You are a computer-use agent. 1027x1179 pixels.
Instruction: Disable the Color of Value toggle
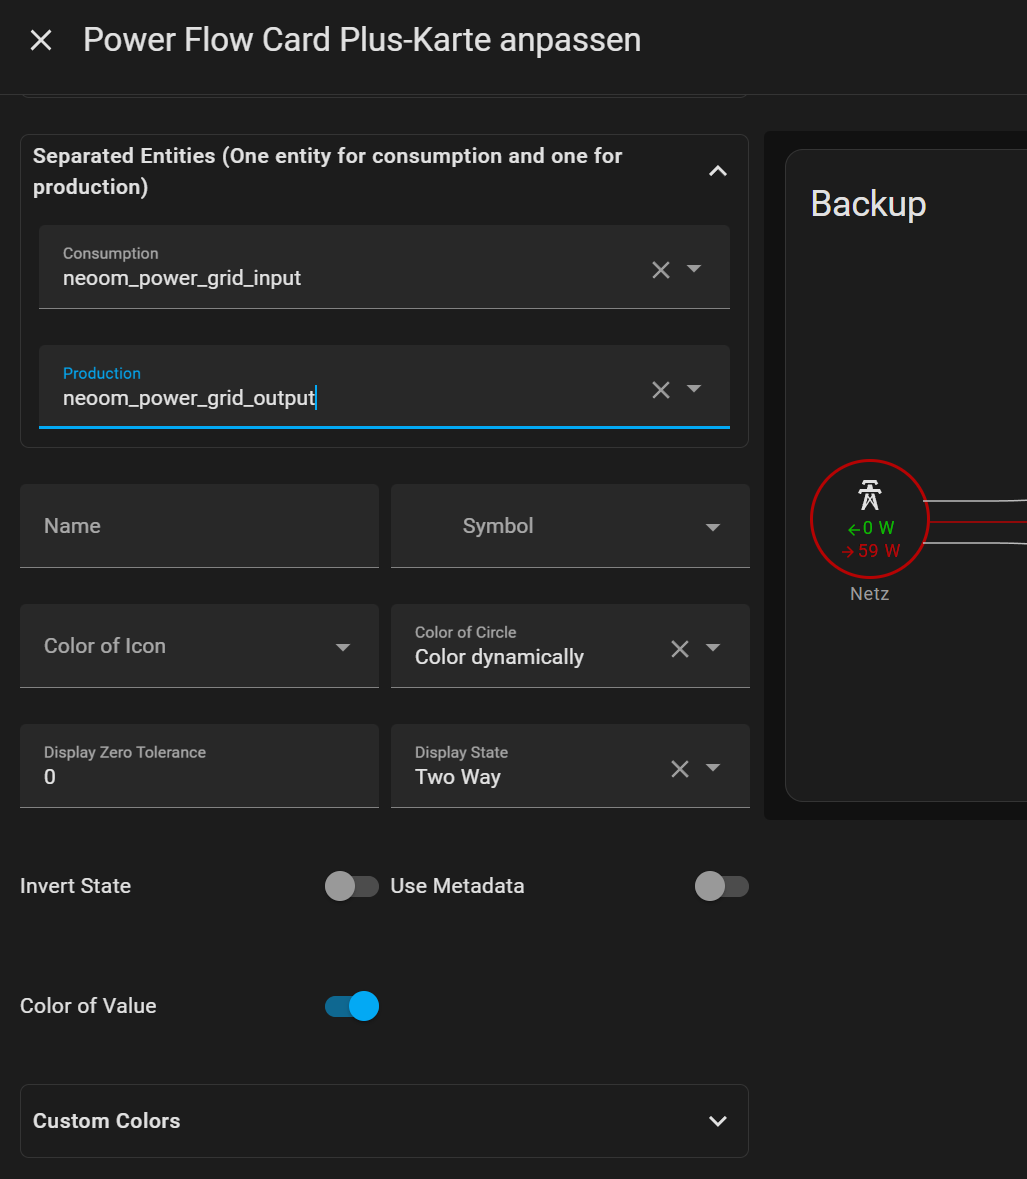point(352,1006)
